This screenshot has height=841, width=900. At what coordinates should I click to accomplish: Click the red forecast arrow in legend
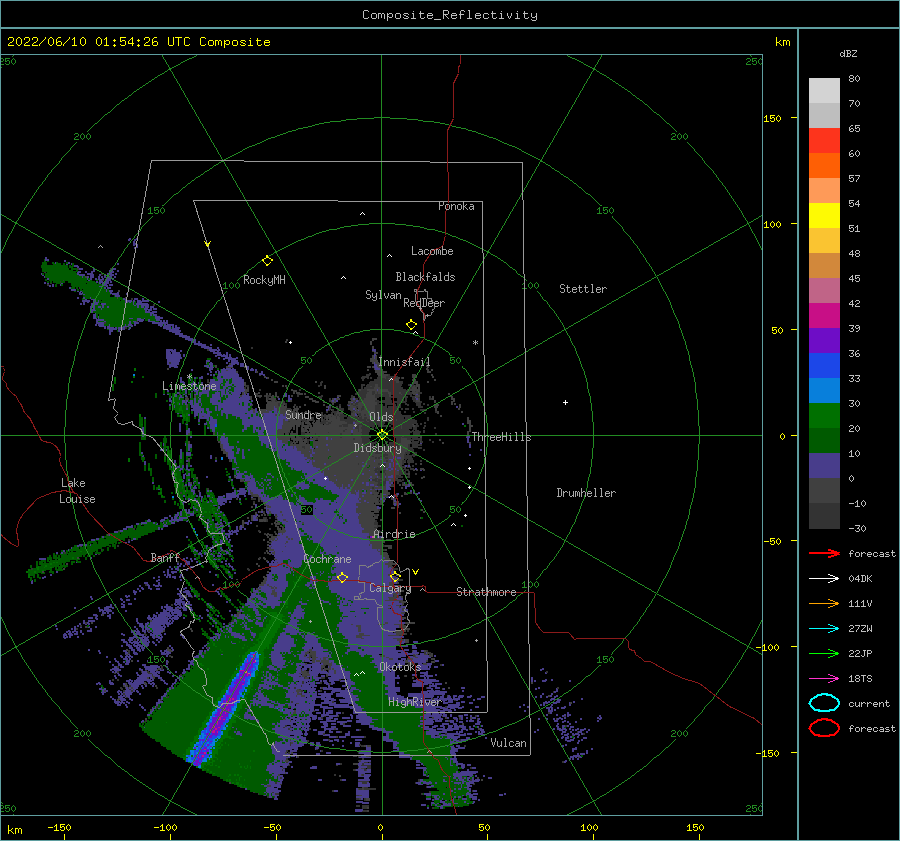(x=824, y=553)
